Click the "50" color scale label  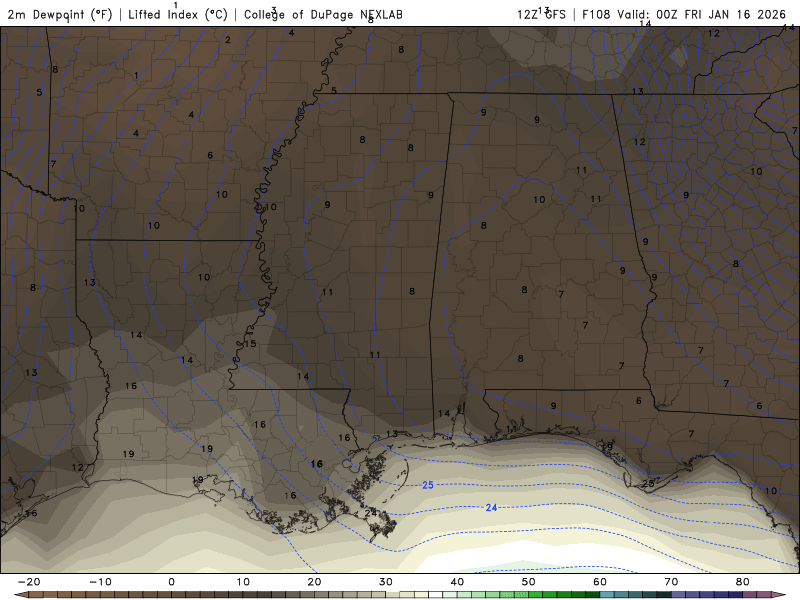tap(529, 582)
